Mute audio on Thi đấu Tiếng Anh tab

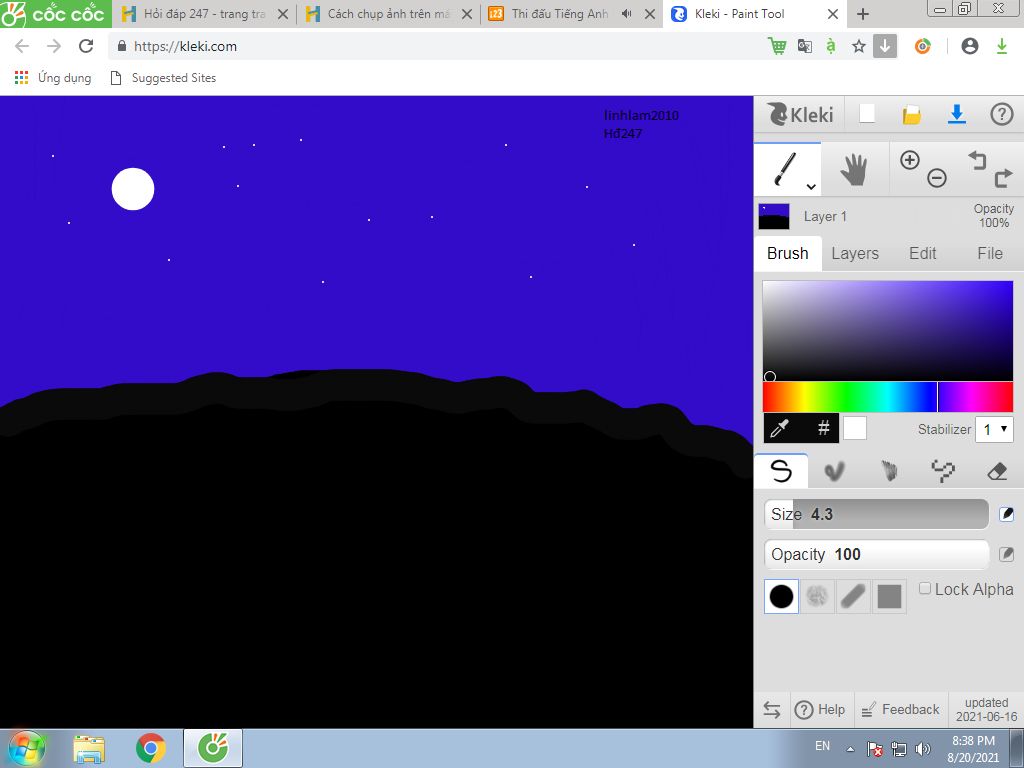[627, 14]
